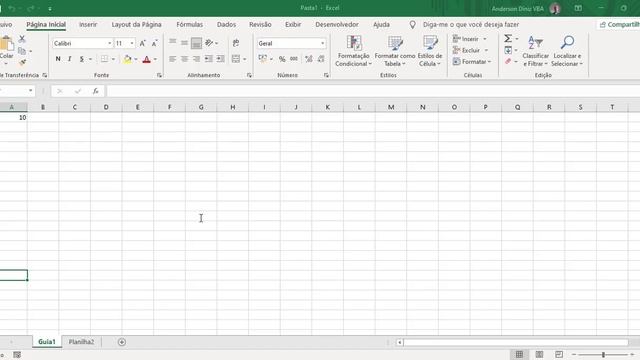
Task: Activate the Format Painter brush
Action: [22, 62]
